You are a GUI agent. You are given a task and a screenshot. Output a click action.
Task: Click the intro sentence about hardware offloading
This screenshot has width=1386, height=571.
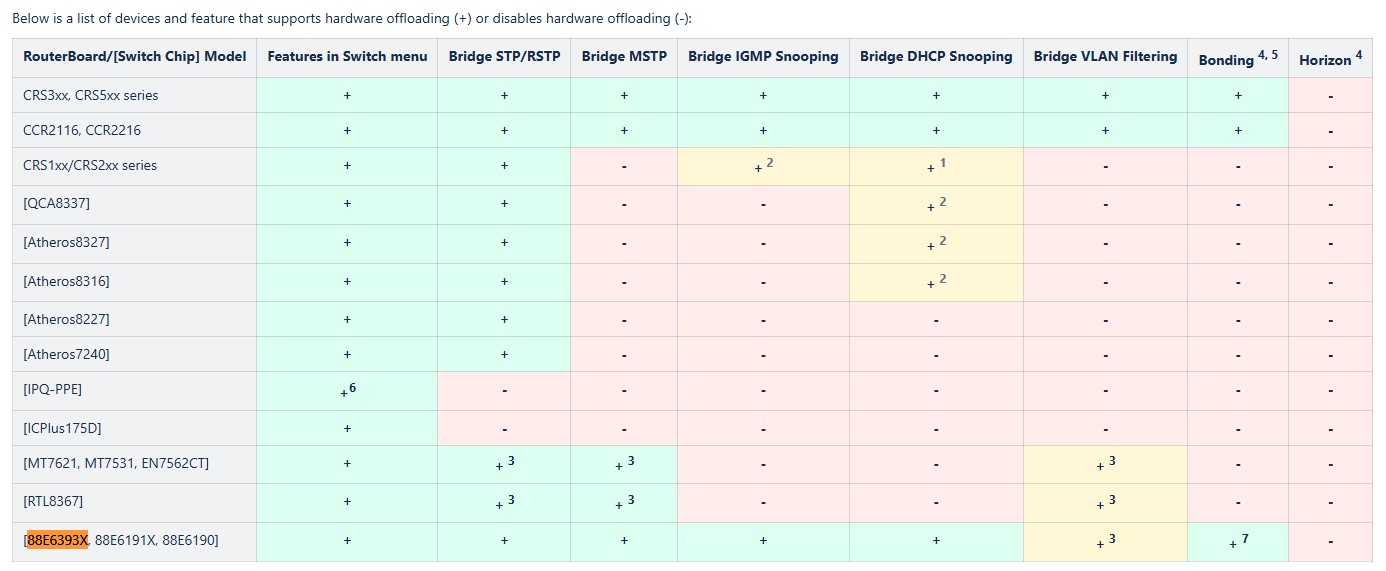(352, 19)
